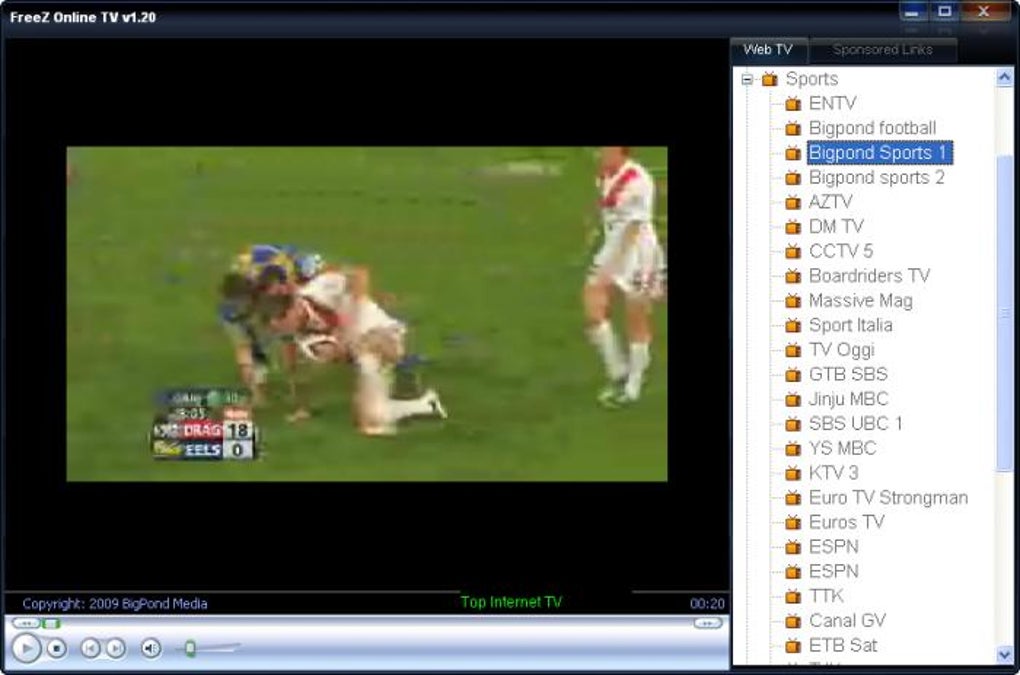Mute the audio with speaker icon
This screenshot has height=675, width=1020.
(151, 648)
